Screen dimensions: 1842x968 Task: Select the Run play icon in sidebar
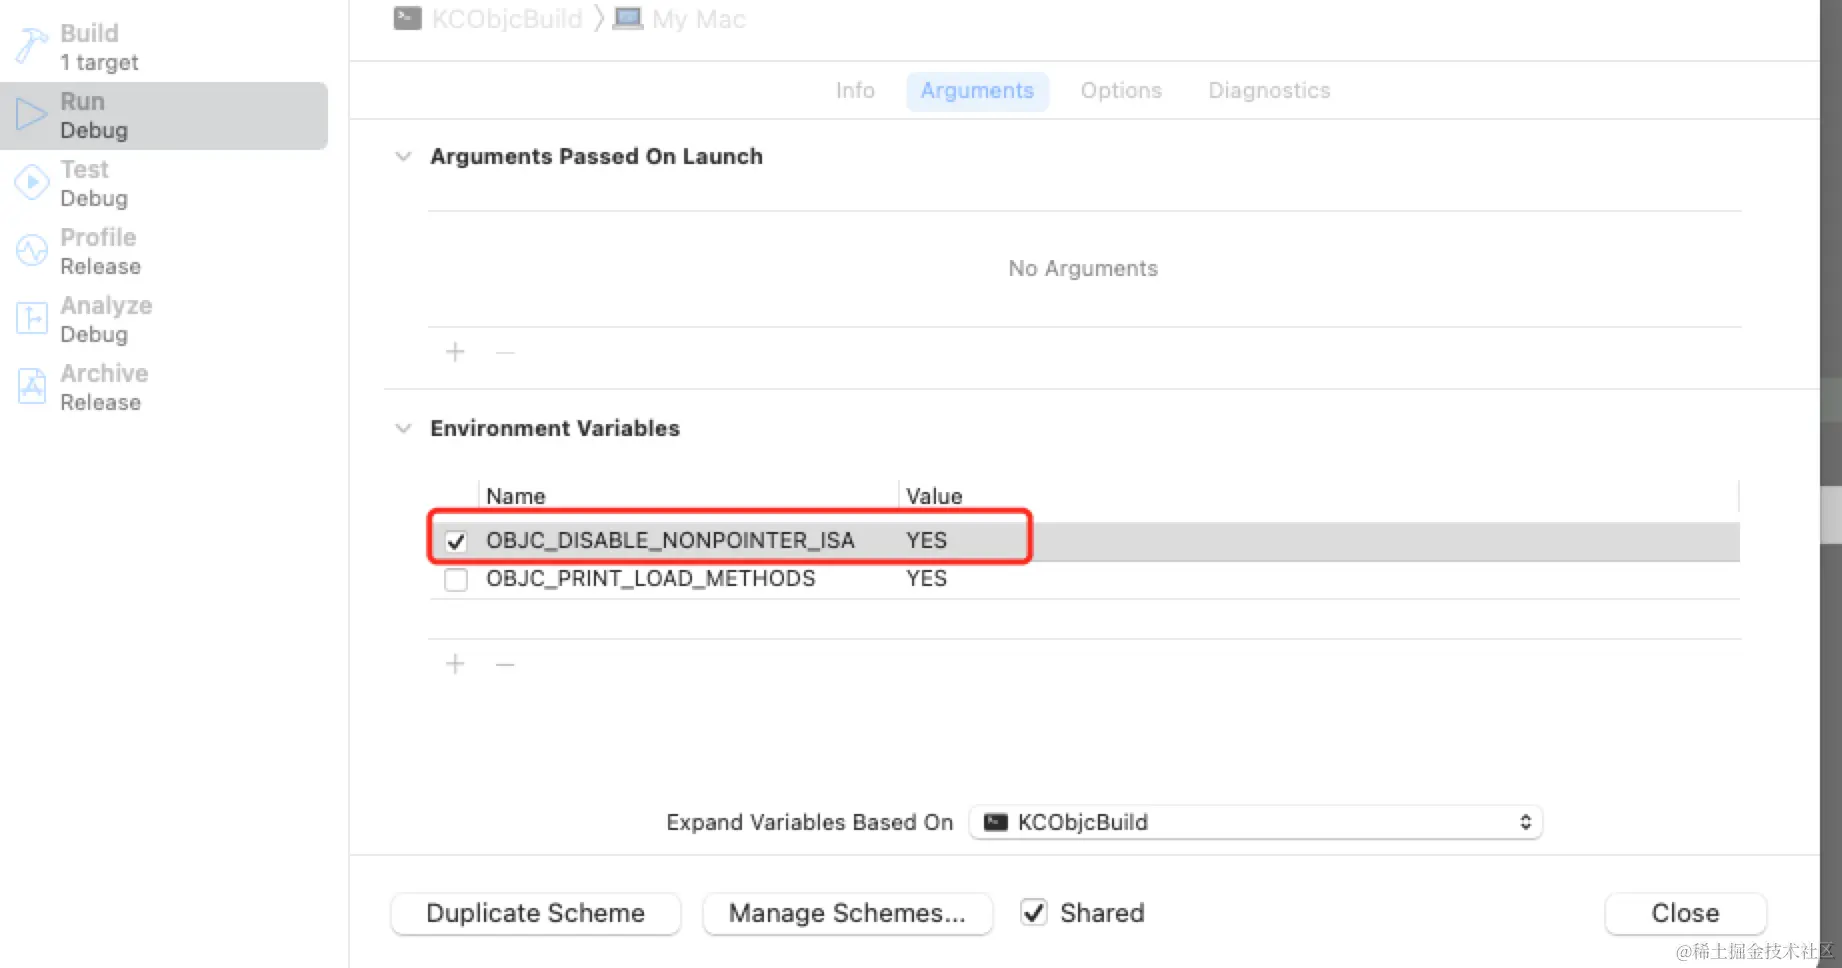point(31,116)
